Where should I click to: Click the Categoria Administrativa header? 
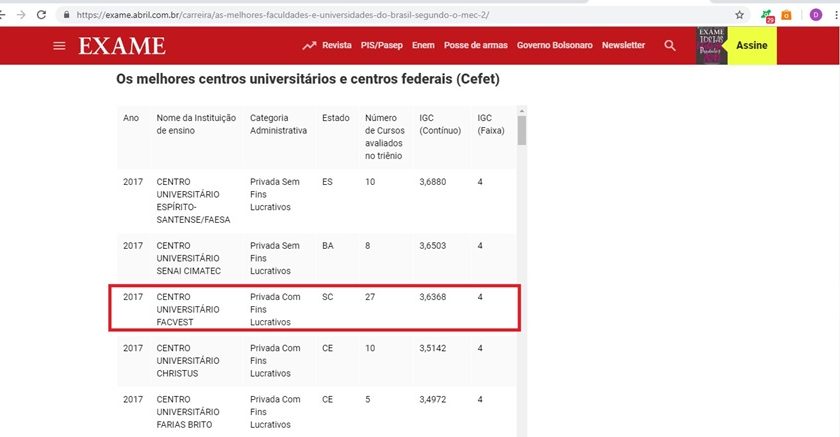(x=279, y=124)
